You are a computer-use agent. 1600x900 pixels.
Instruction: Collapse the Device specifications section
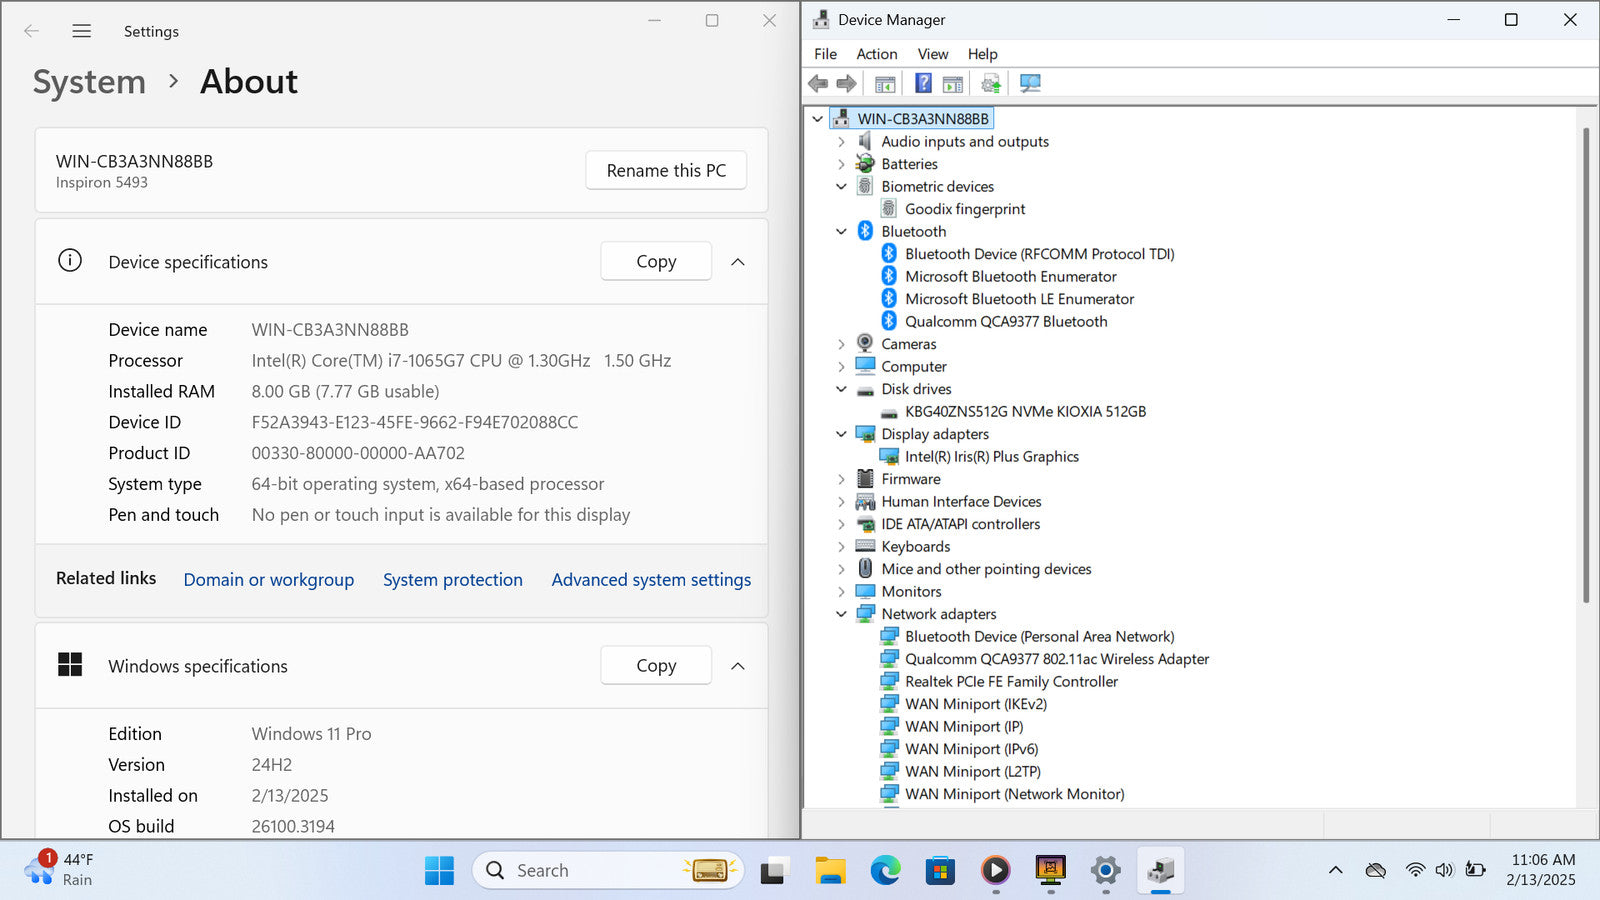738,262
